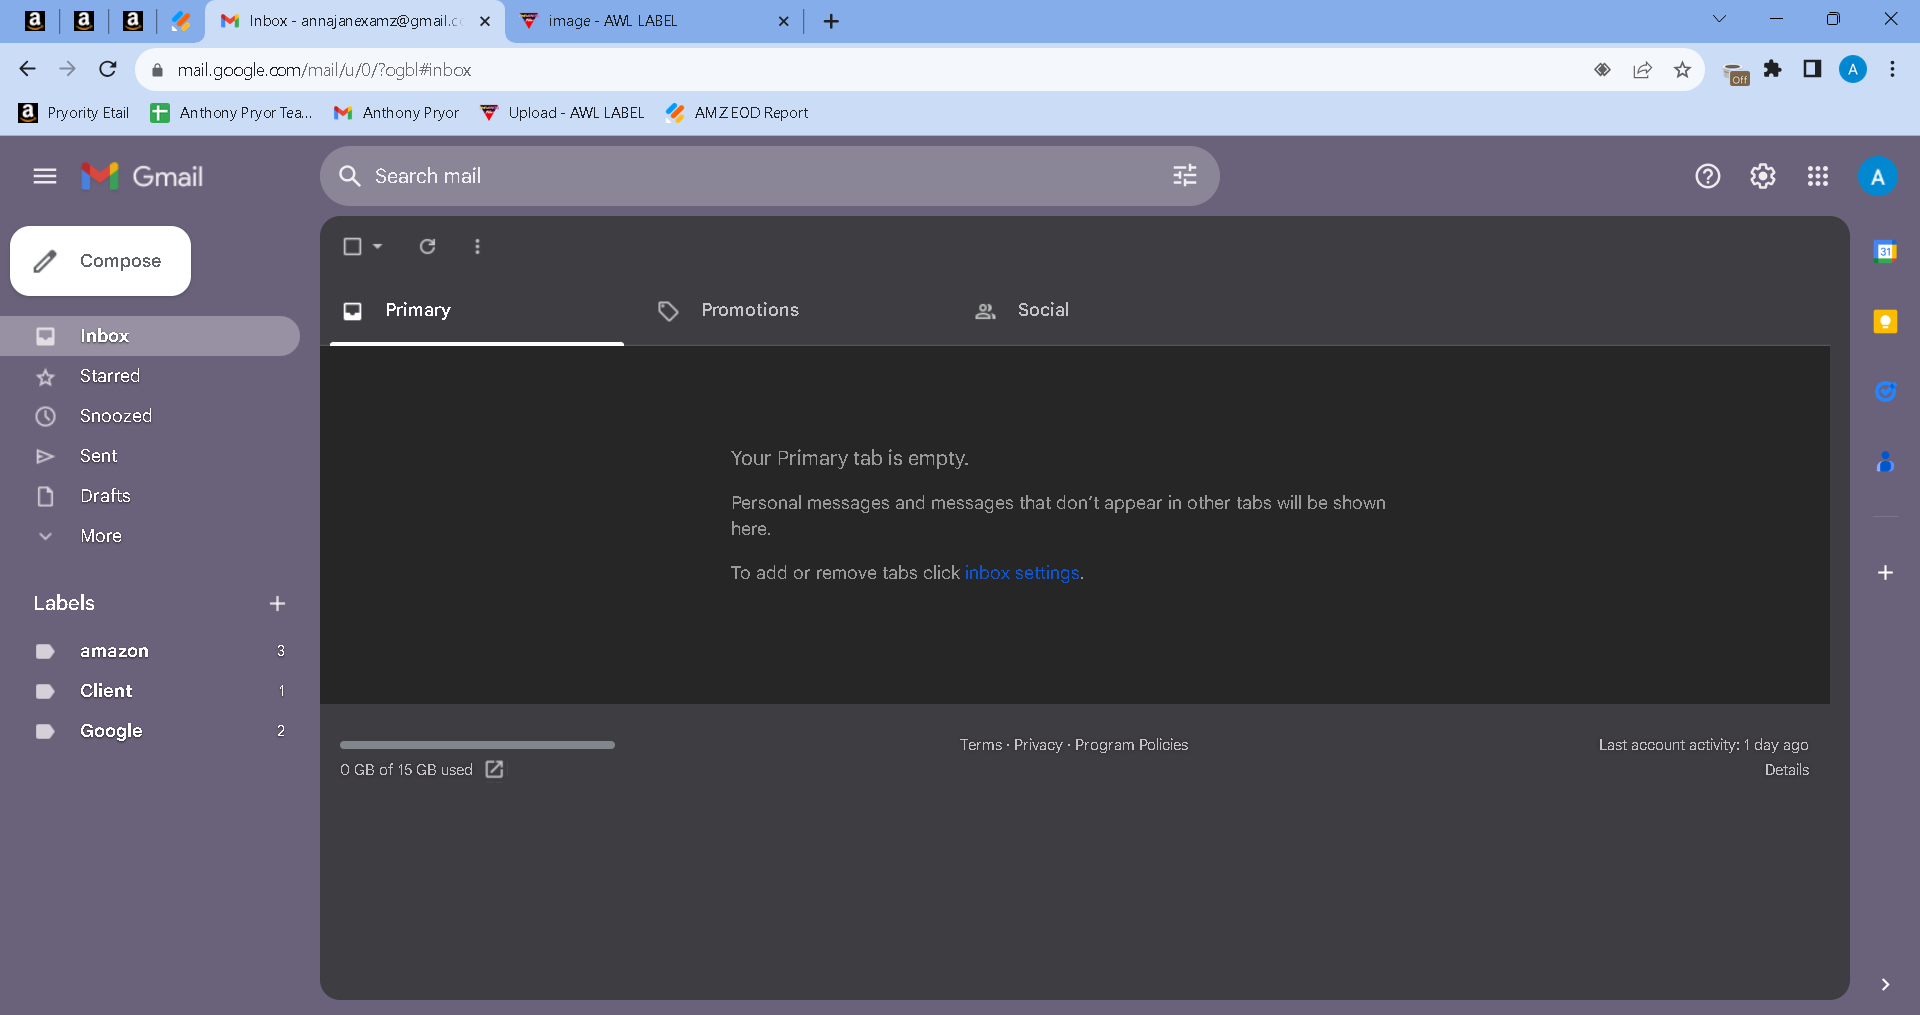This screenshot has width=1920, height=1015.
Task: Click the Compose button
Action: point(100,261)
